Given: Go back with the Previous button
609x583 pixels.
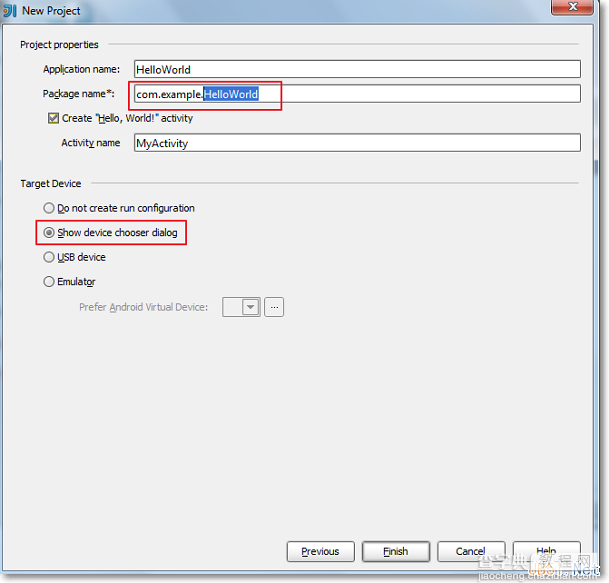Looking at the screenshot, I should coord(320,552).
